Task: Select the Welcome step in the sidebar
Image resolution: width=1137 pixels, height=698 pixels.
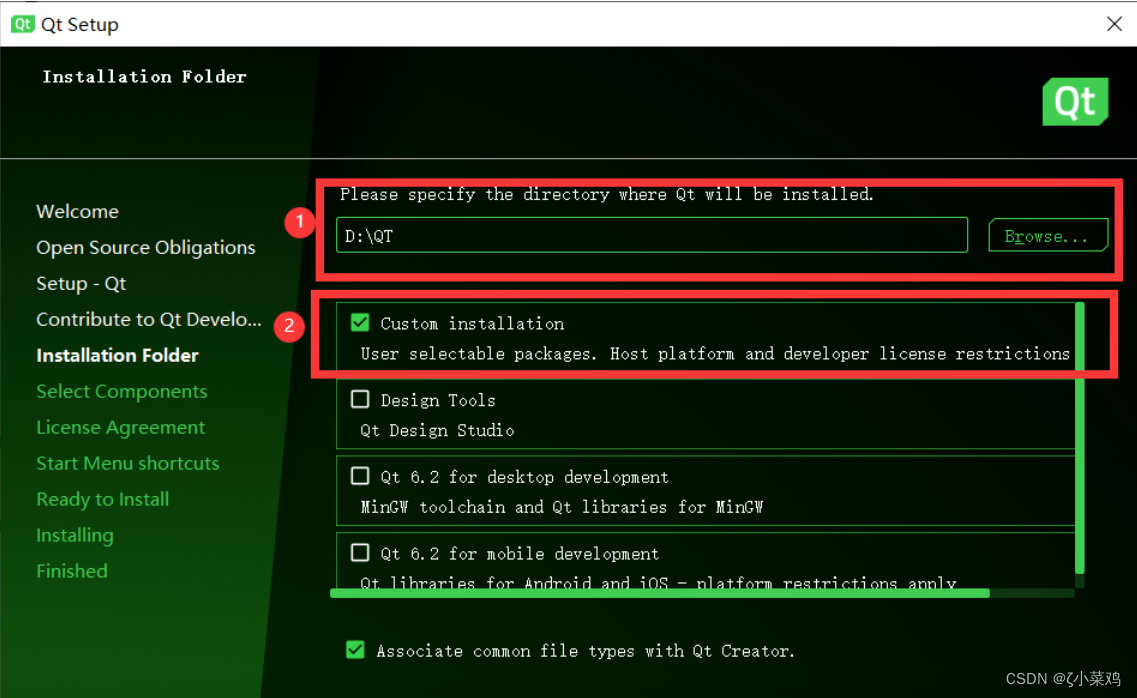Action: [78, 212]
